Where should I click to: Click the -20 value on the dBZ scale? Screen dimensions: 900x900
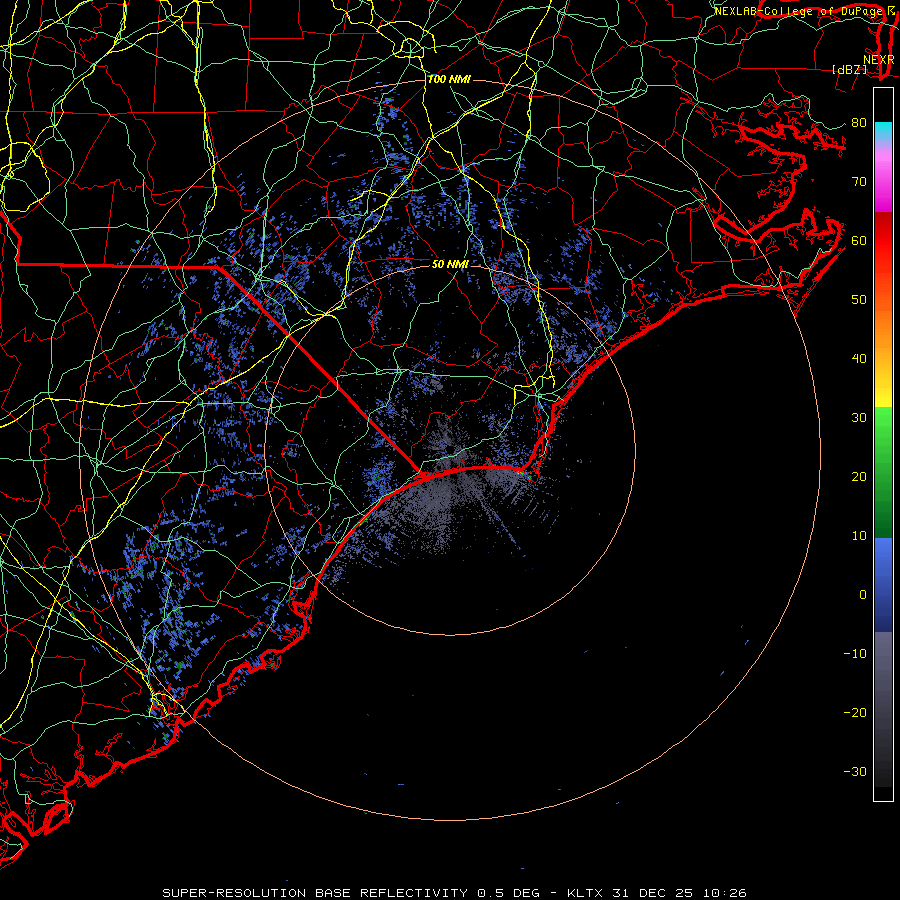click(855, 712)
